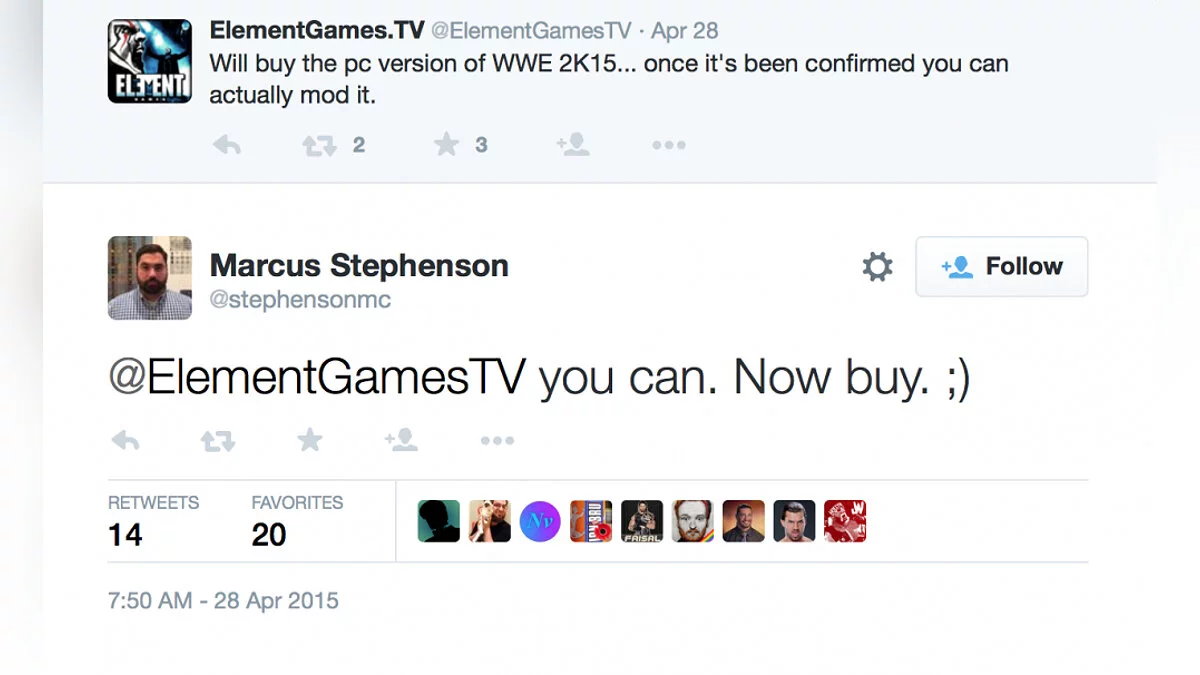Click the purple Nv avatar in favoriters
This screenshot has width=1200, height=675.
540,521
